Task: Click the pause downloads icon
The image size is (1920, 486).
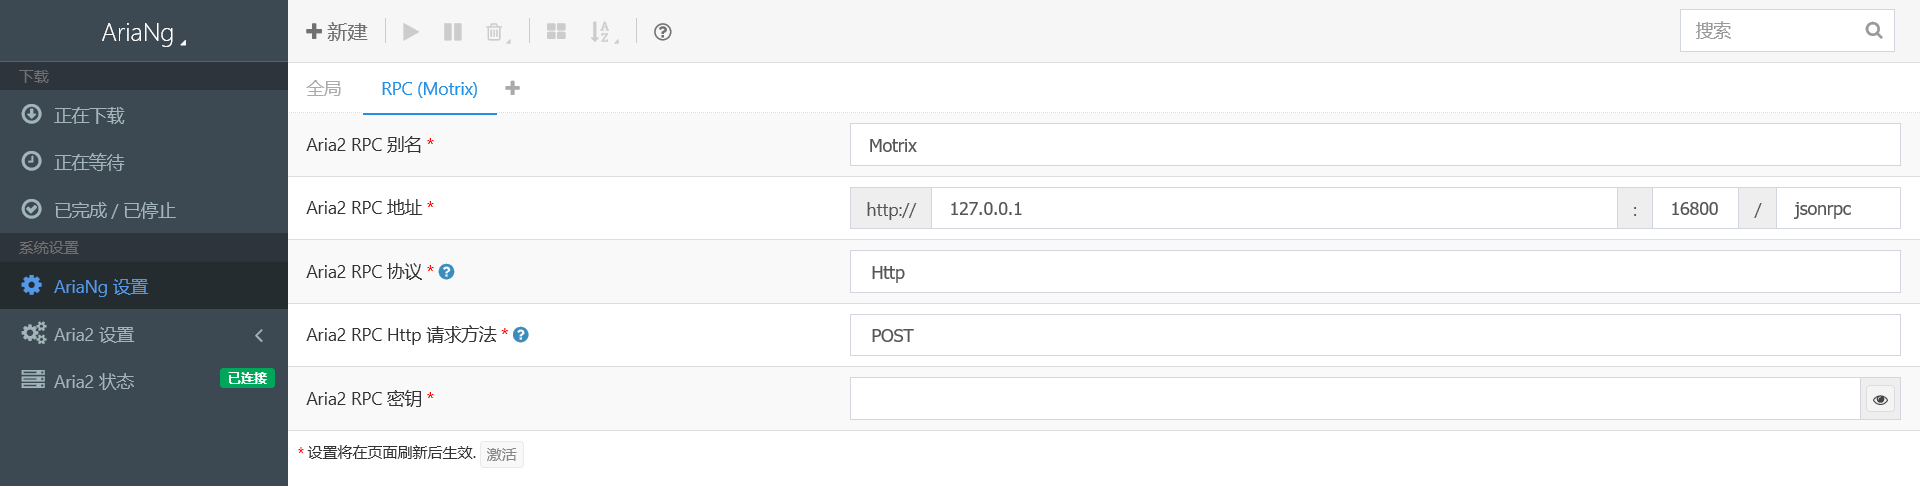Action: pos(453,32)
